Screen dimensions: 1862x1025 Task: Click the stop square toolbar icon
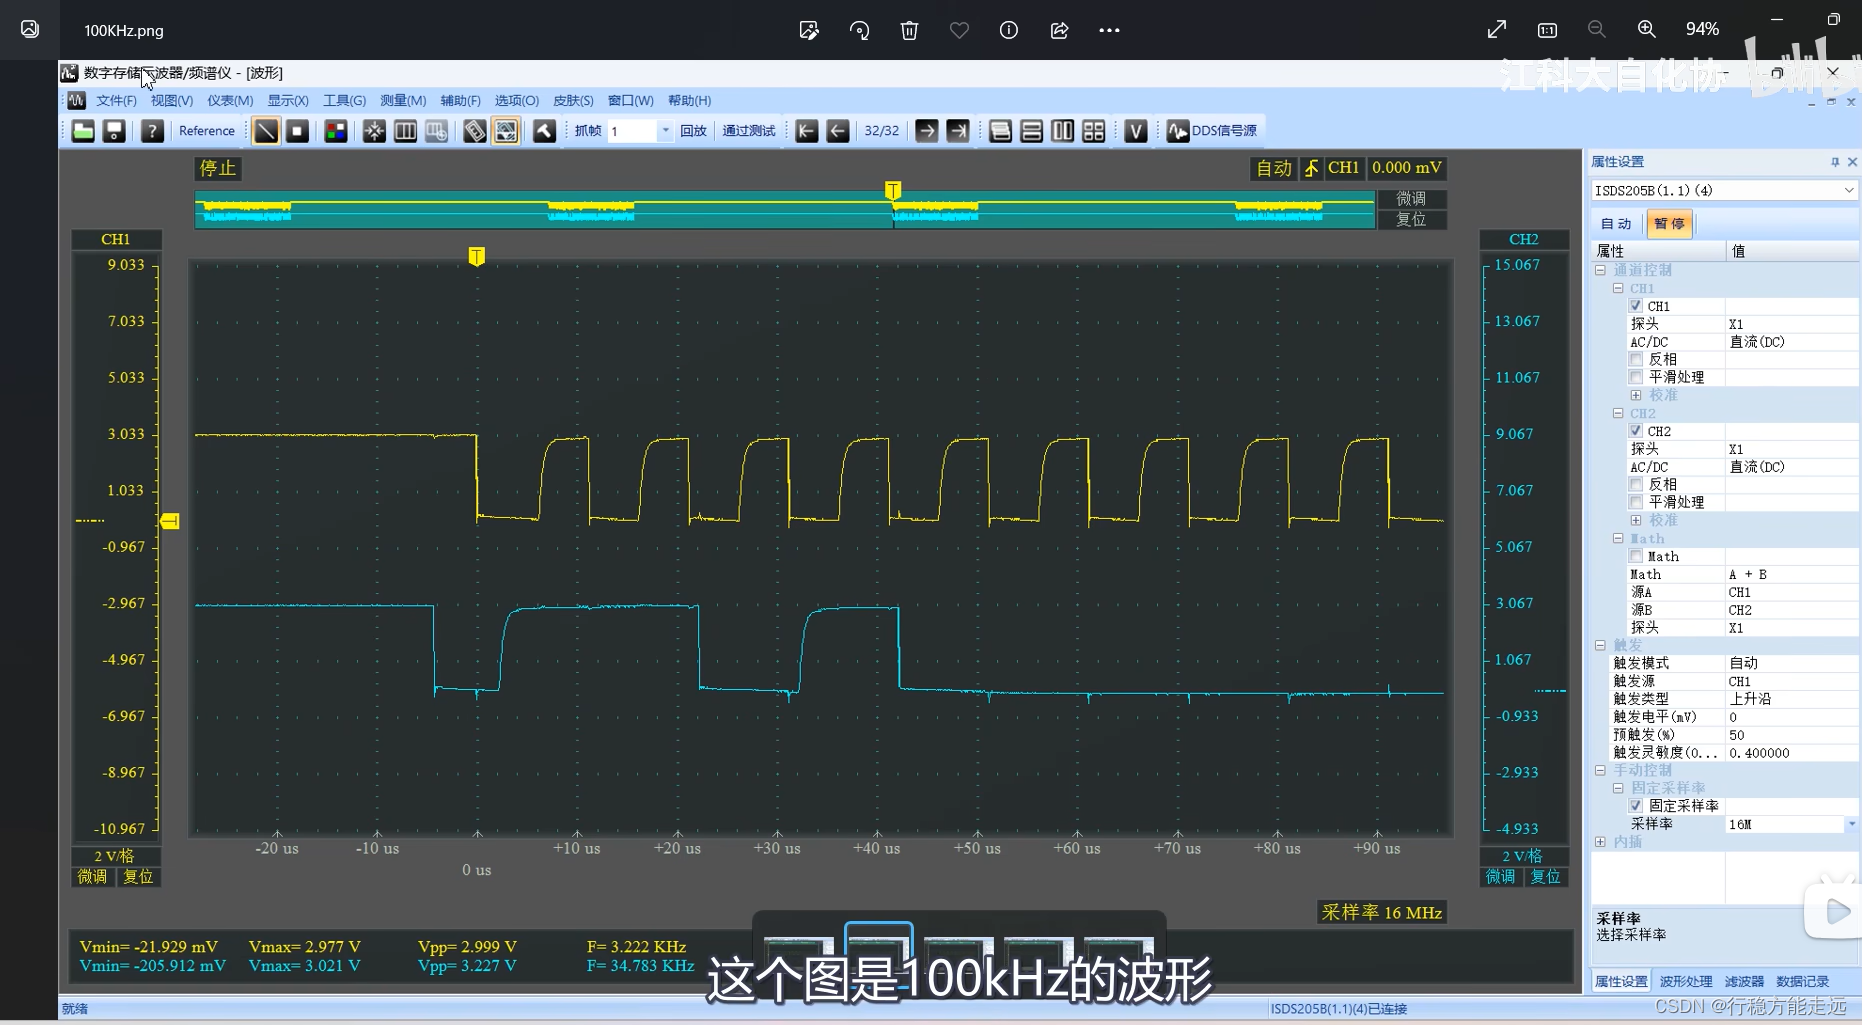click(297, 131)
